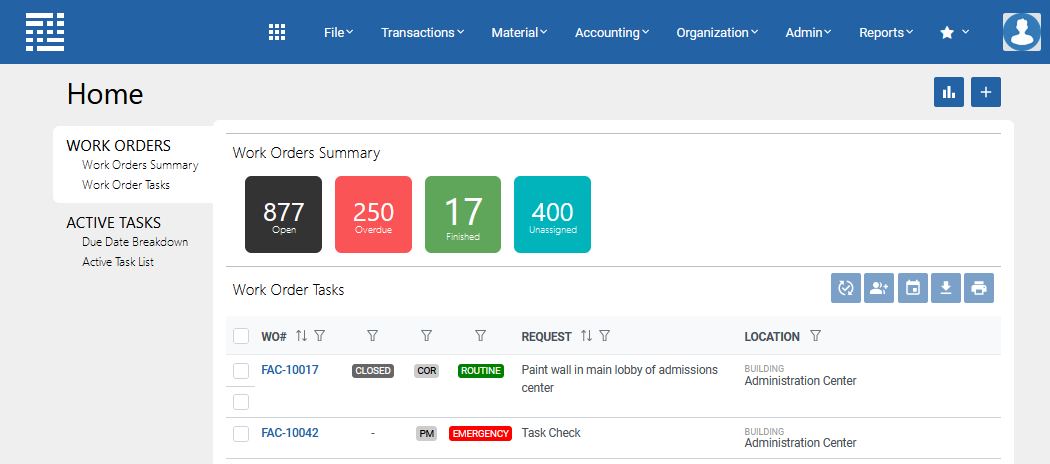1050x464 pixels.
Task: Check the box for FAC-10017
Action: pos(241,371)
